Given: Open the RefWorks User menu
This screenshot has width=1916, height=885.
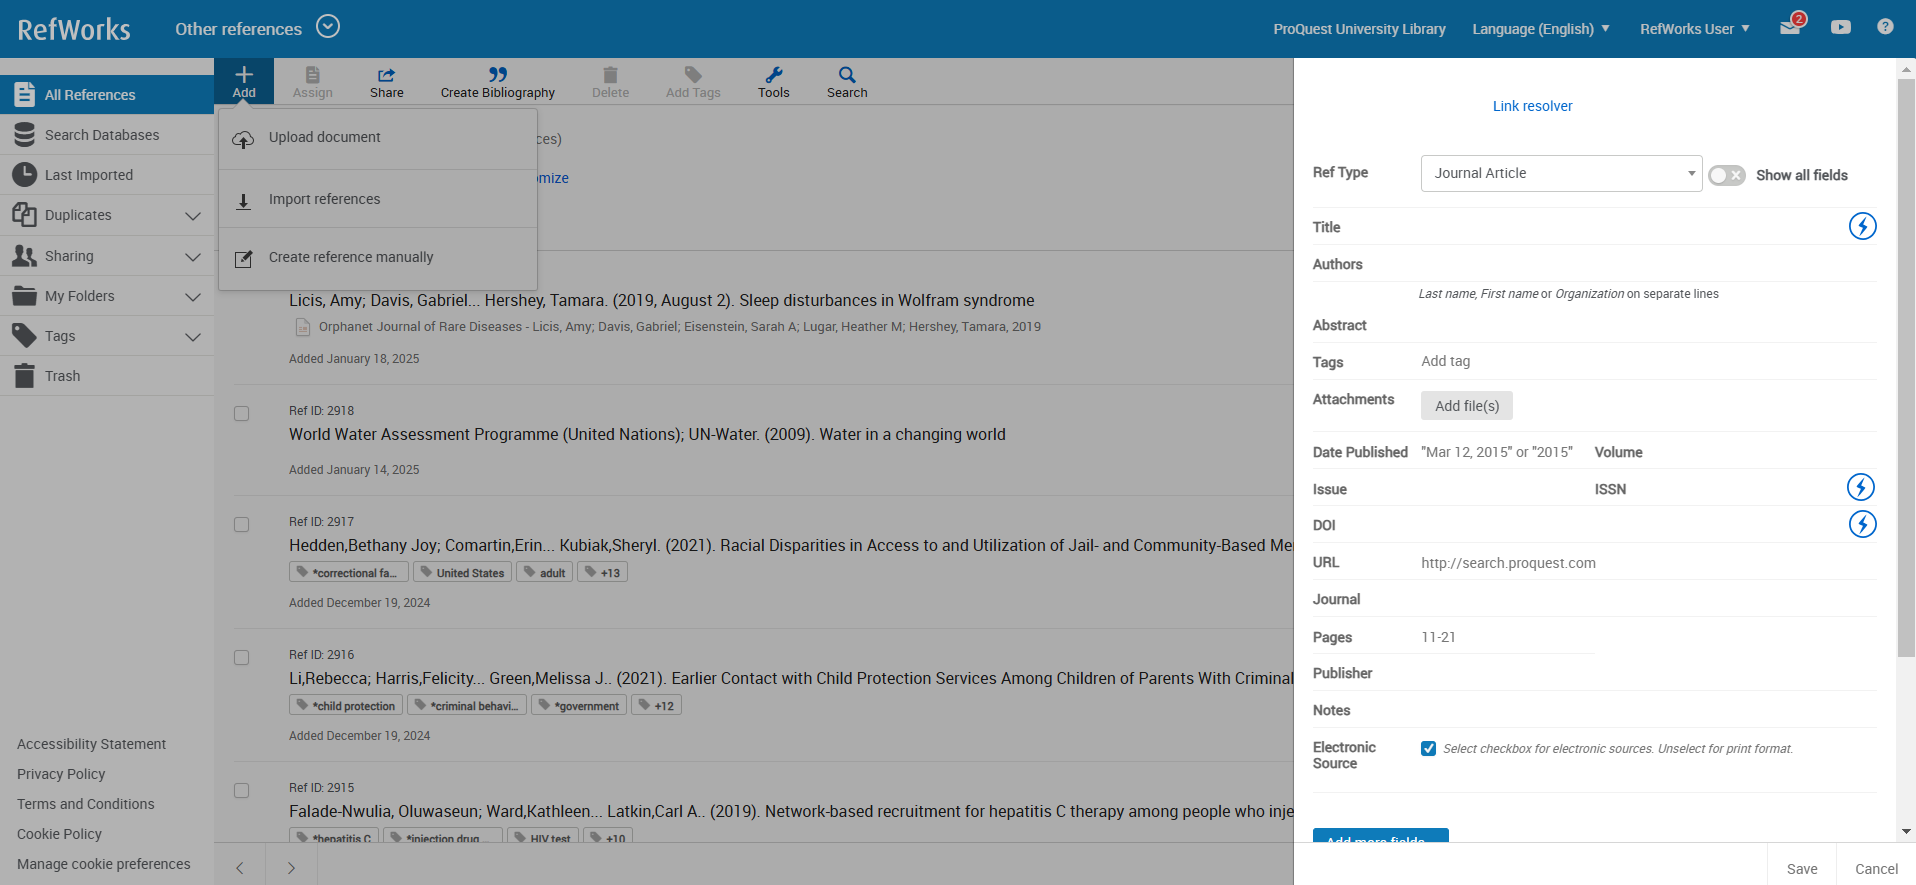Looking at the screenshot, I should pyautogui.click(x=1695, y=29).
